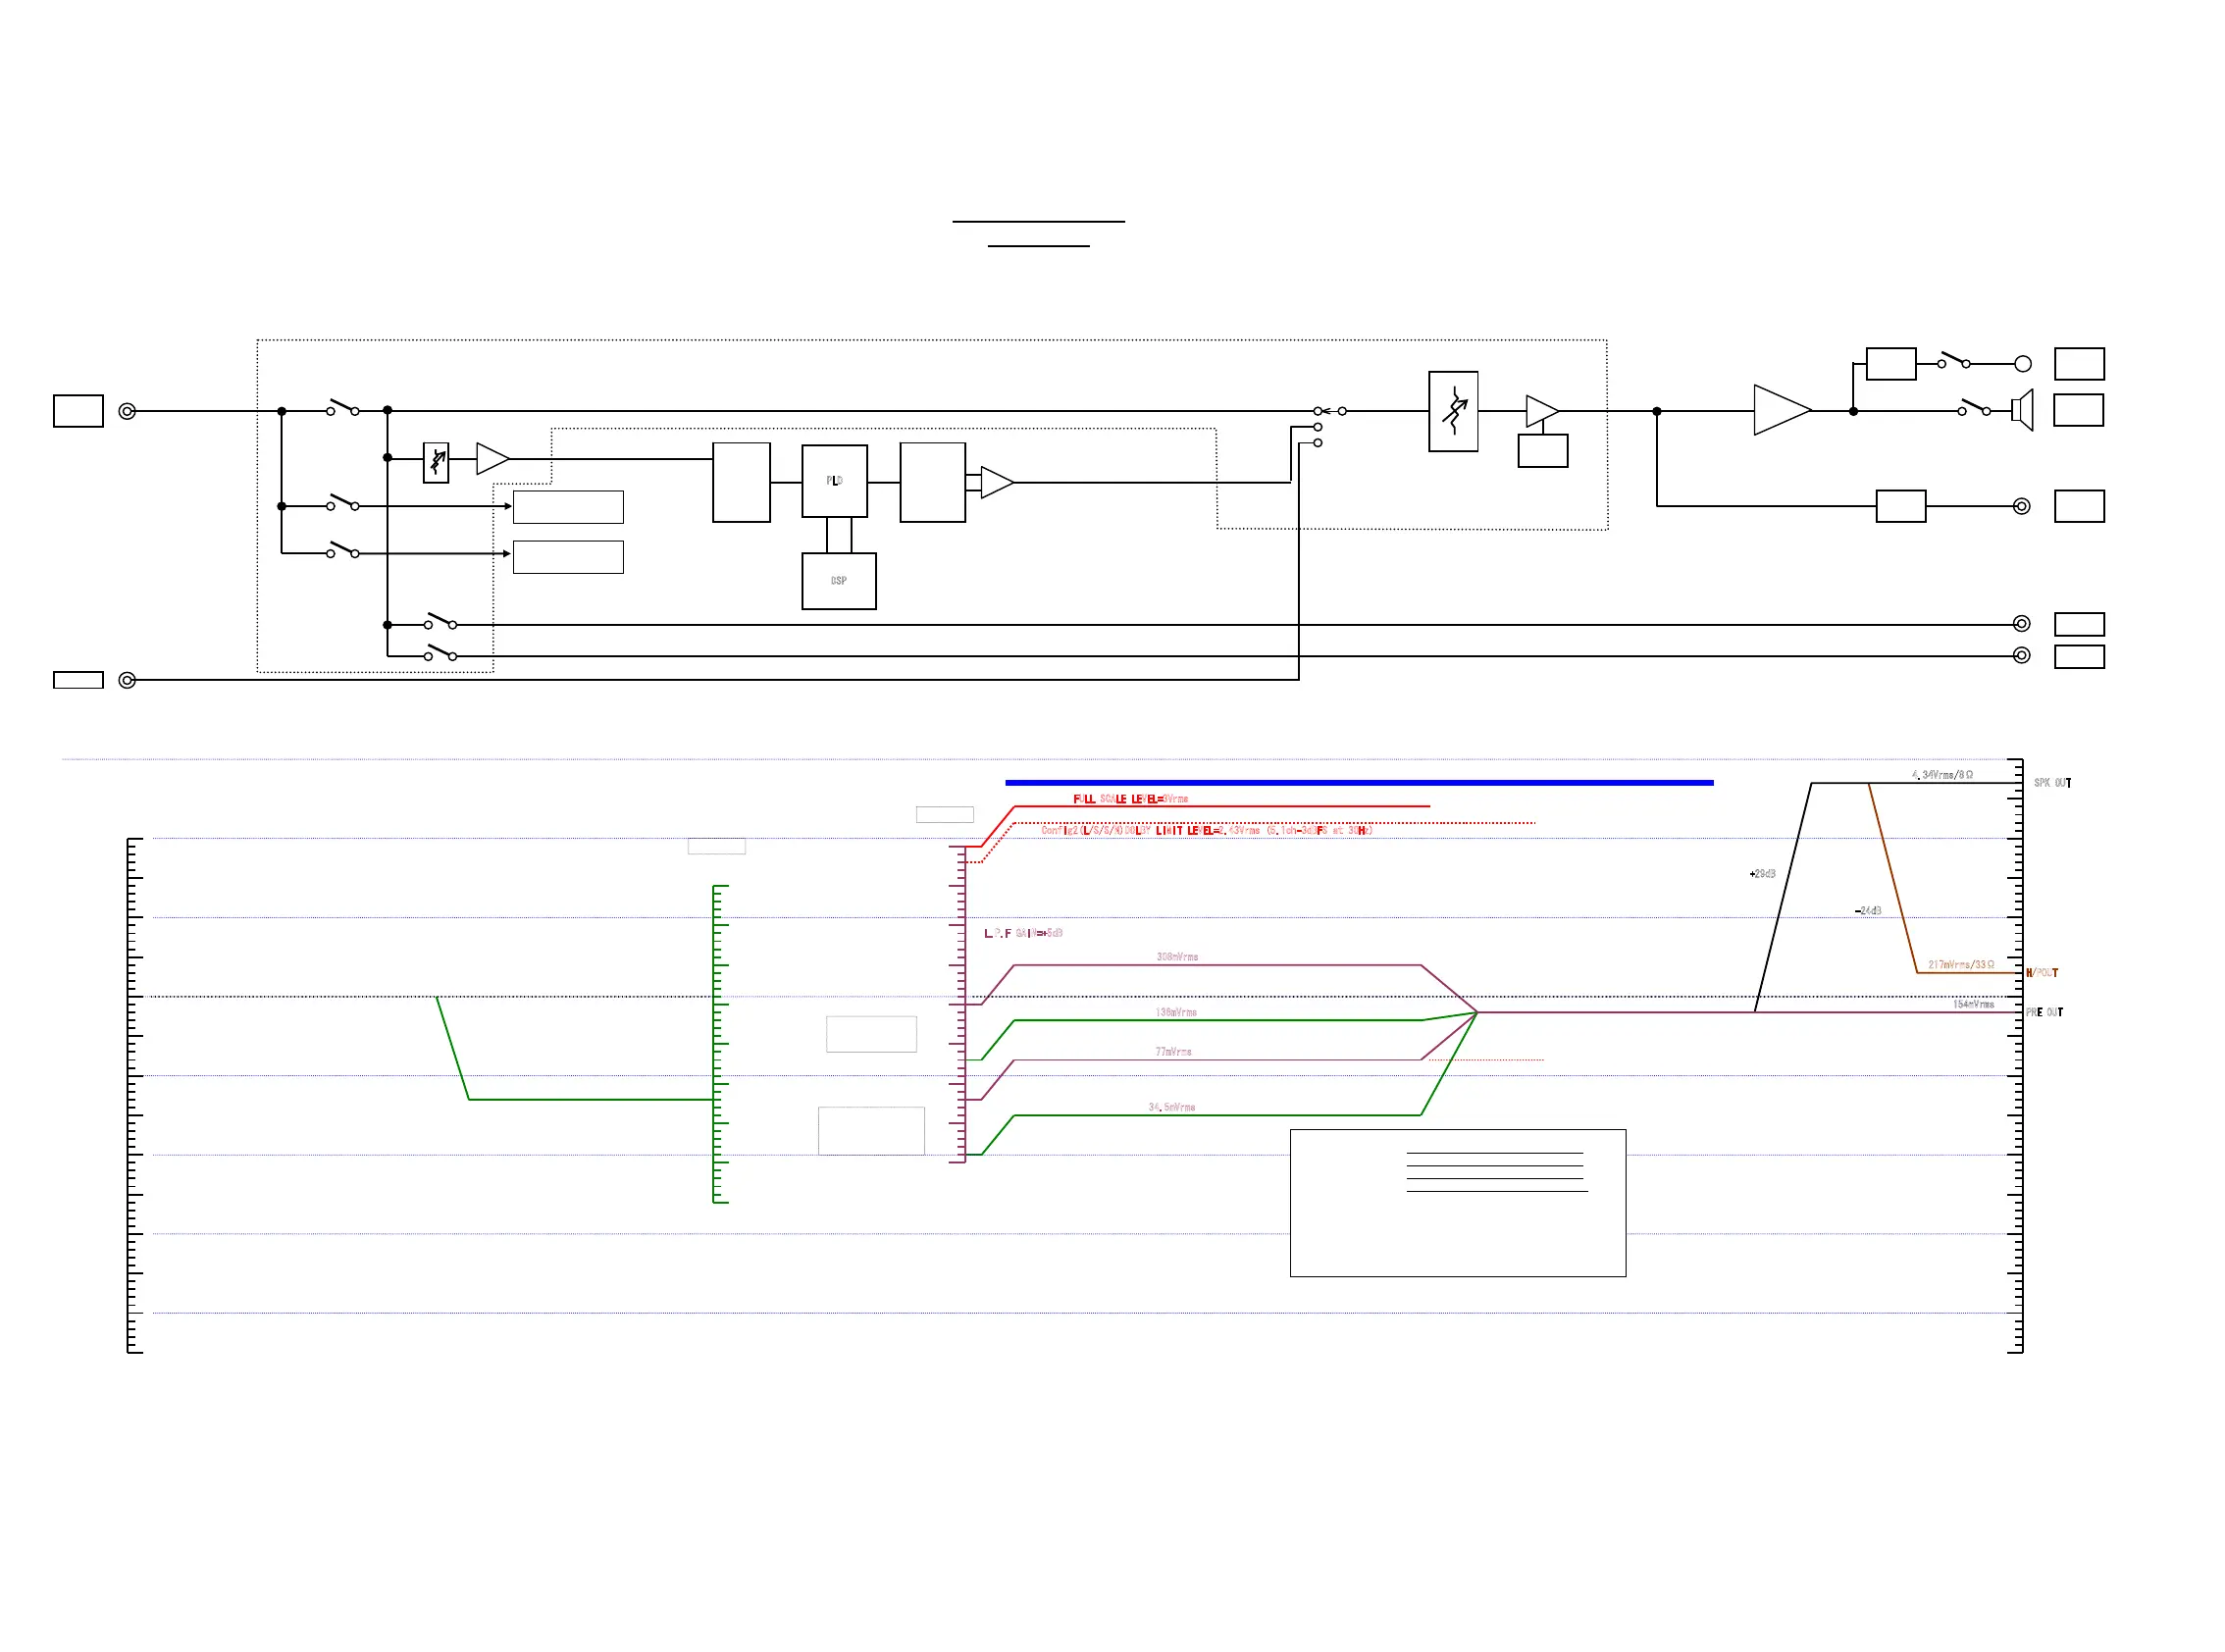2225x1652 pixels.
Task: Click the large variable resistor volume block
Action: coord(1453,412)
